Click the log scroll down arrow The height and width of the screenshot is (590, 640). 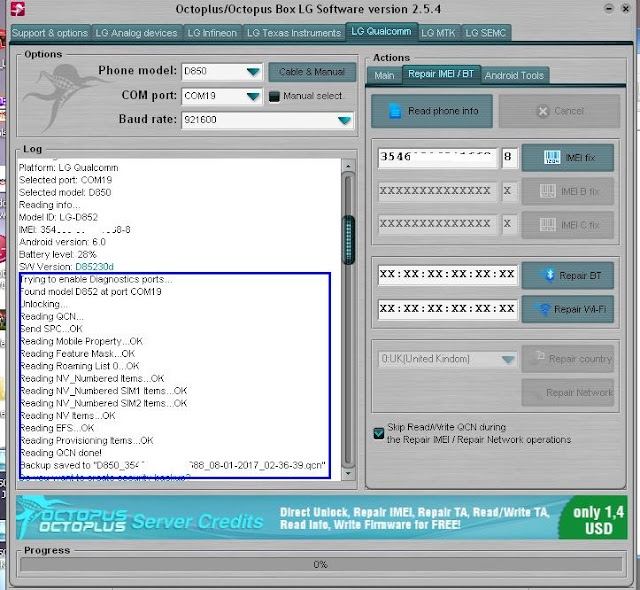tap(348, 474)
